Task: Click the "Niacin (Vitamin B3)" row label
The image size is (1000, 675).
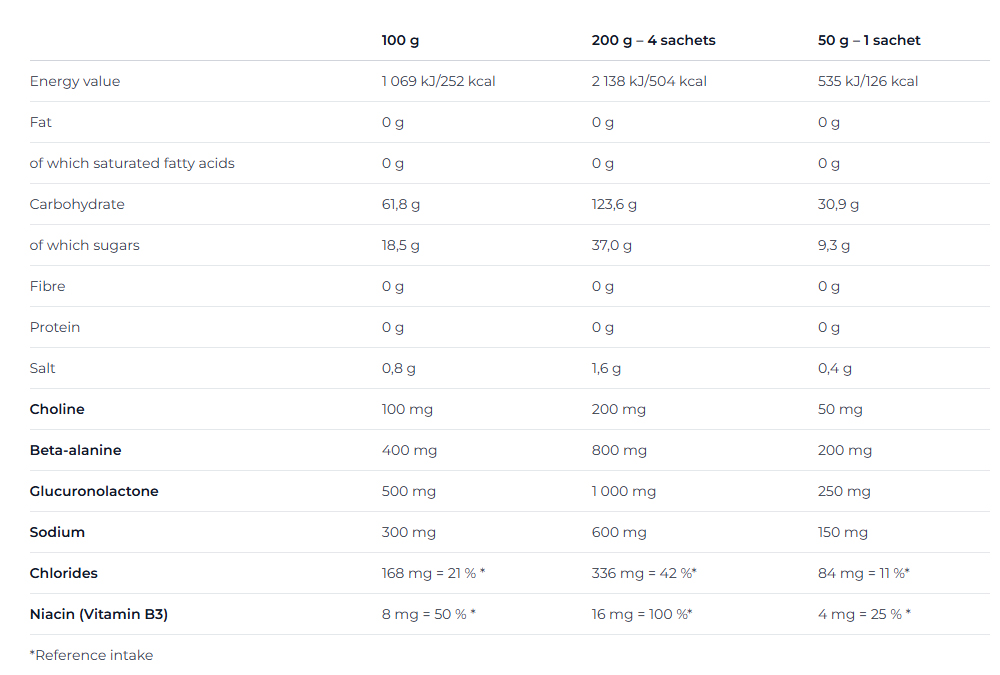Action: click(x=99, y=615)
